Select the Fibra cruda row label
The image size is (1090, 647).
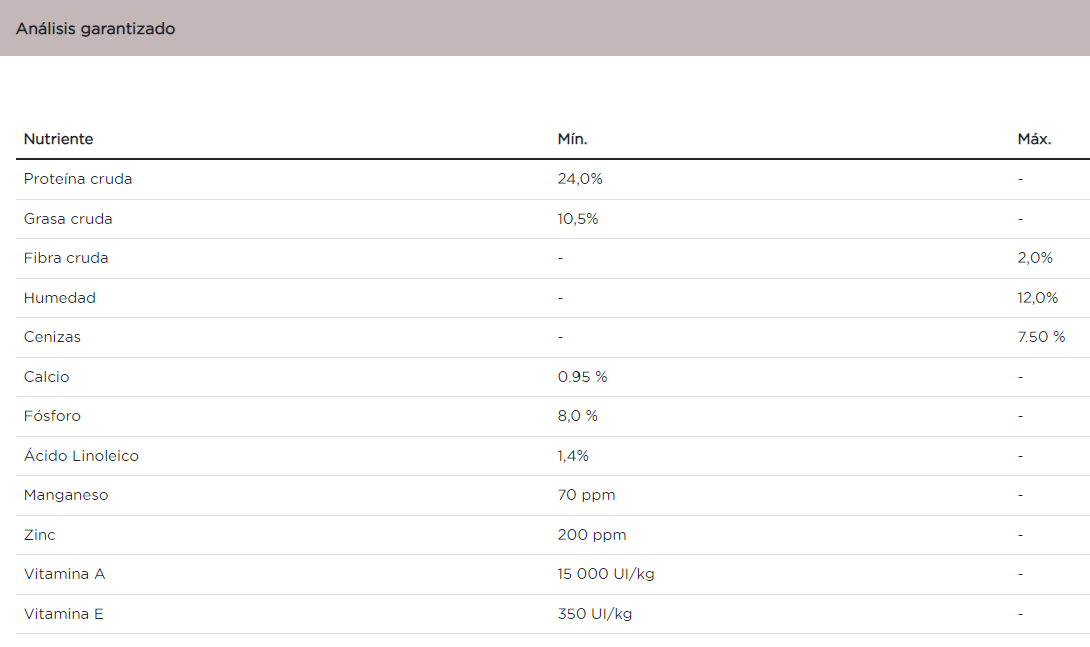tap(66, 258)
